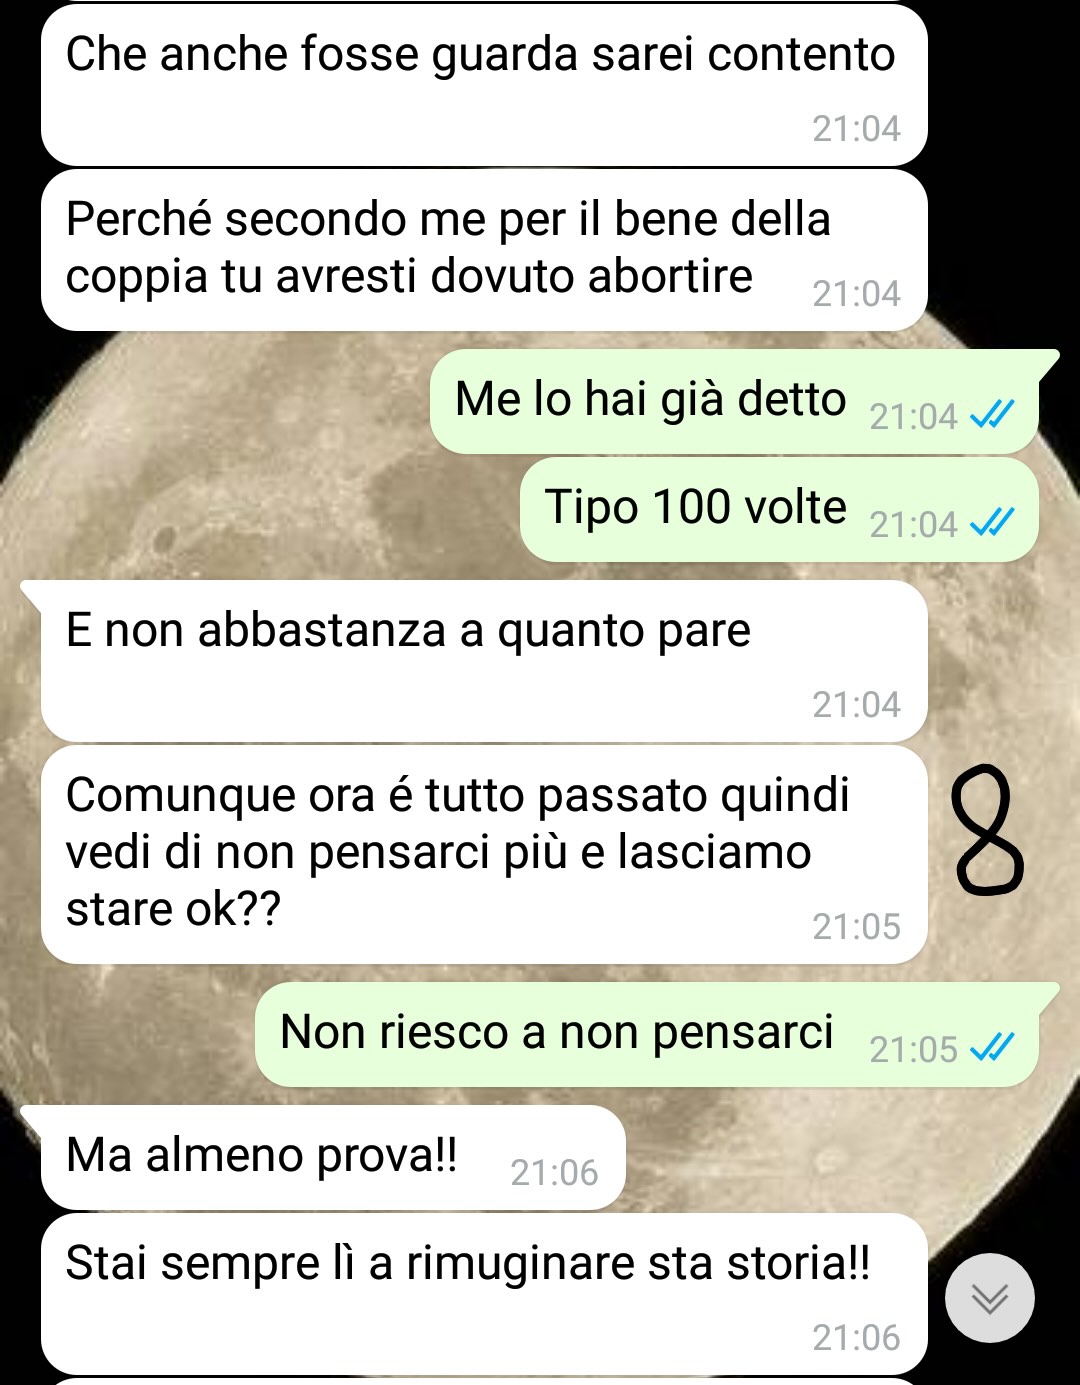The height and width of the screenshot is (1385, 1080).
Task: Tap read receipt ticks on 'Tipo 100 volte'
Action: coord(993,522)
